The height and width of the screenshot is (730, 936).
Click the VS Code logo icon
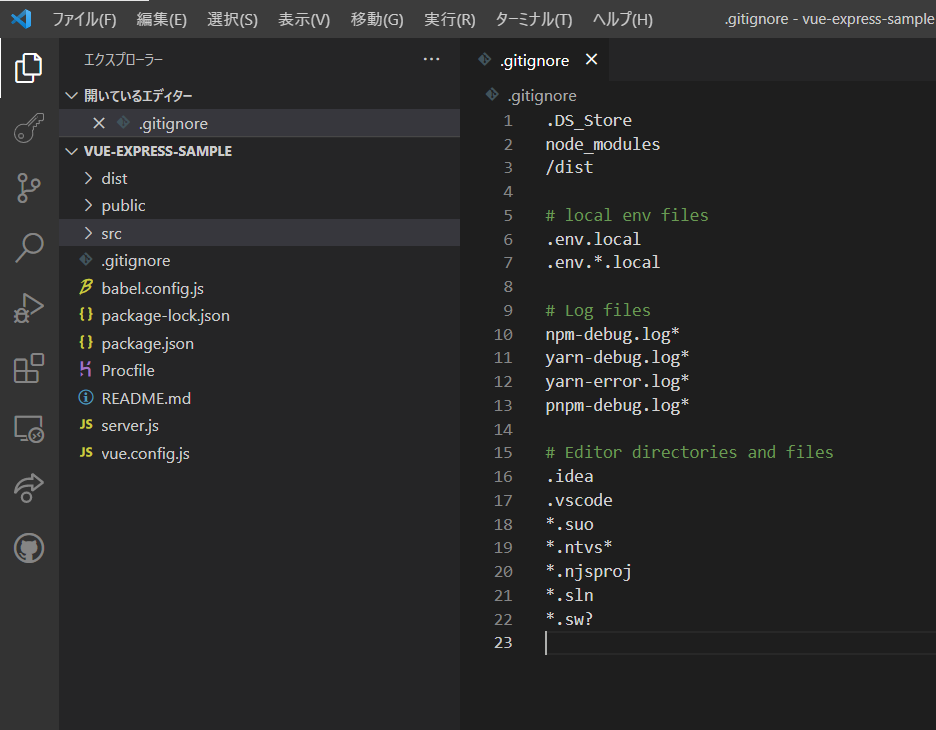click(21, 19)
